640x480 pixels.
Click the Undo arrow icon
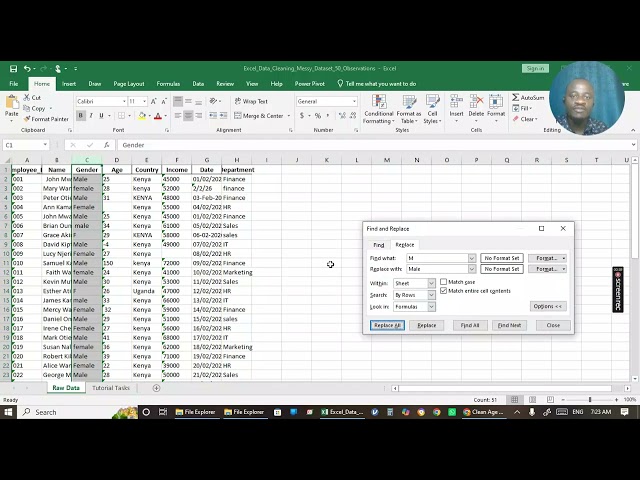27,69
